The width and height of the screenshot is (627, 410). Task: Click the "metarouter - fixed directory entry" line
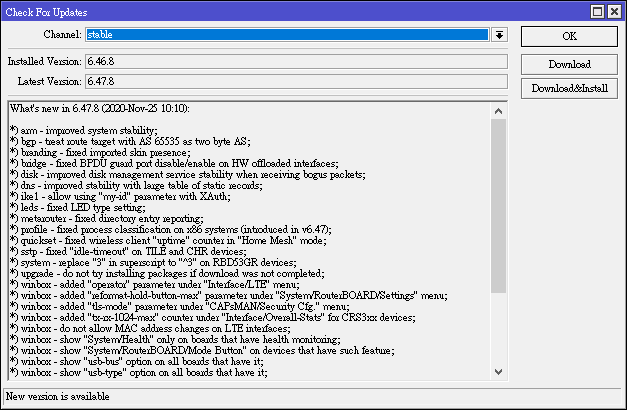pos(107,218)
